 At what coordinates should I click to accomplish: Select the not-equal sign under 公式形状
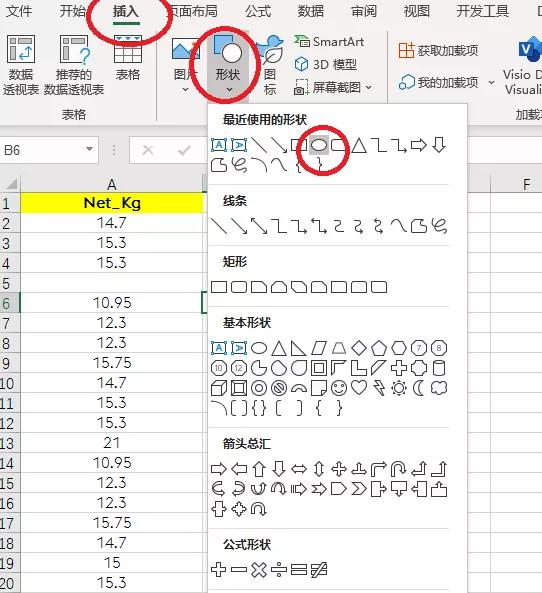(x=319, y=570)
